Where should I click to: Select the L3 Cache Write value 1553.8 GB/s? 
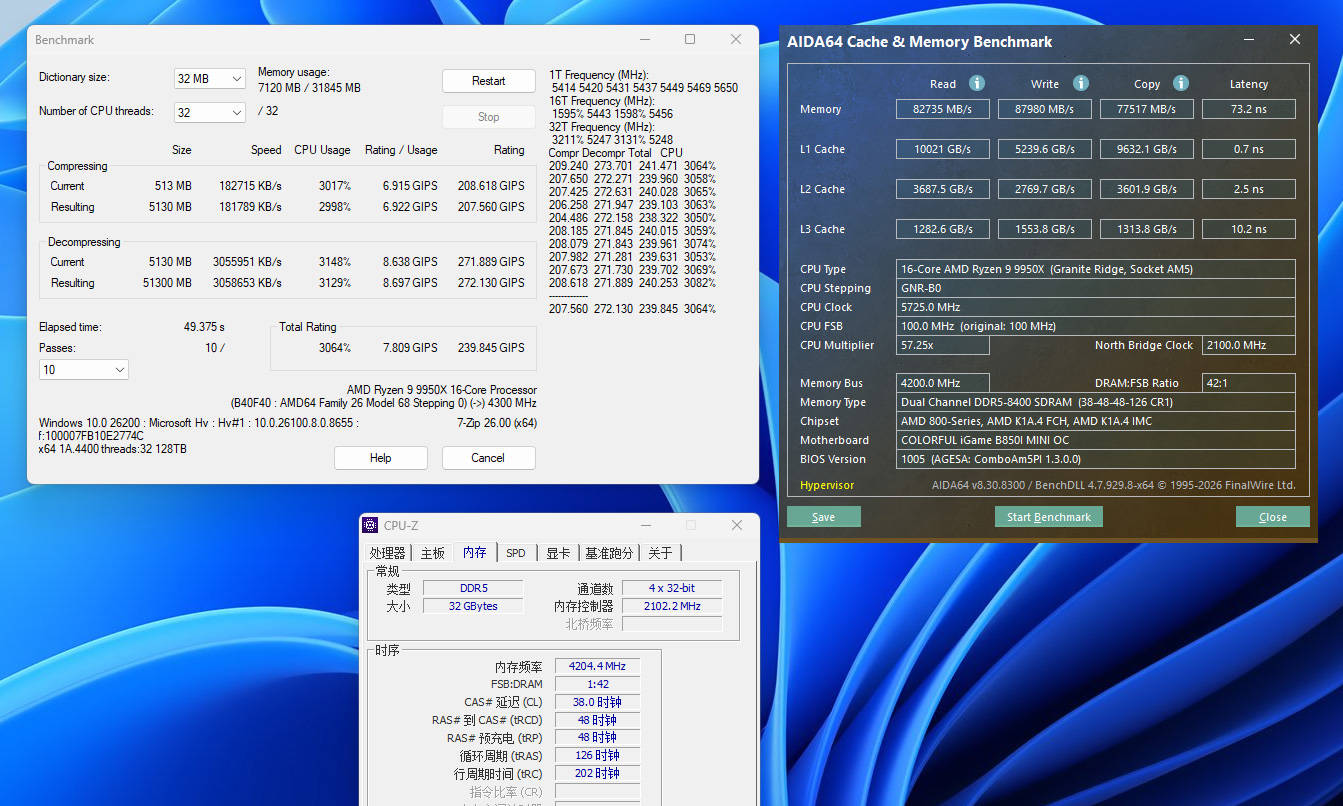click(1045, 229)
